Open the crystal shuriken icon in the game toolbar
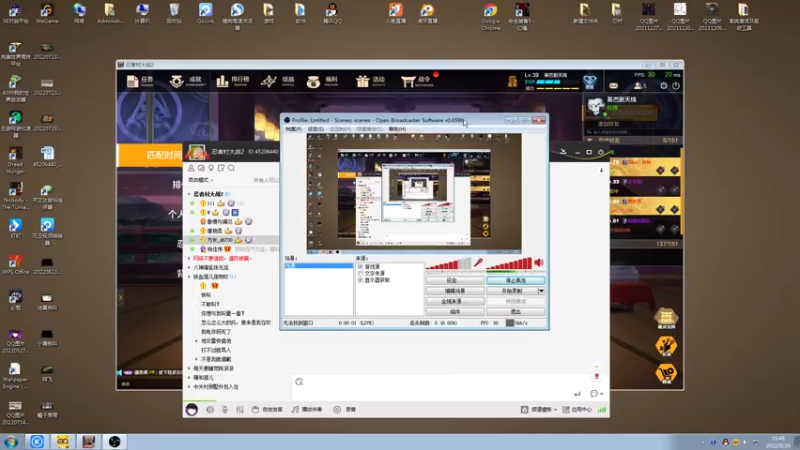 point(268,81)
